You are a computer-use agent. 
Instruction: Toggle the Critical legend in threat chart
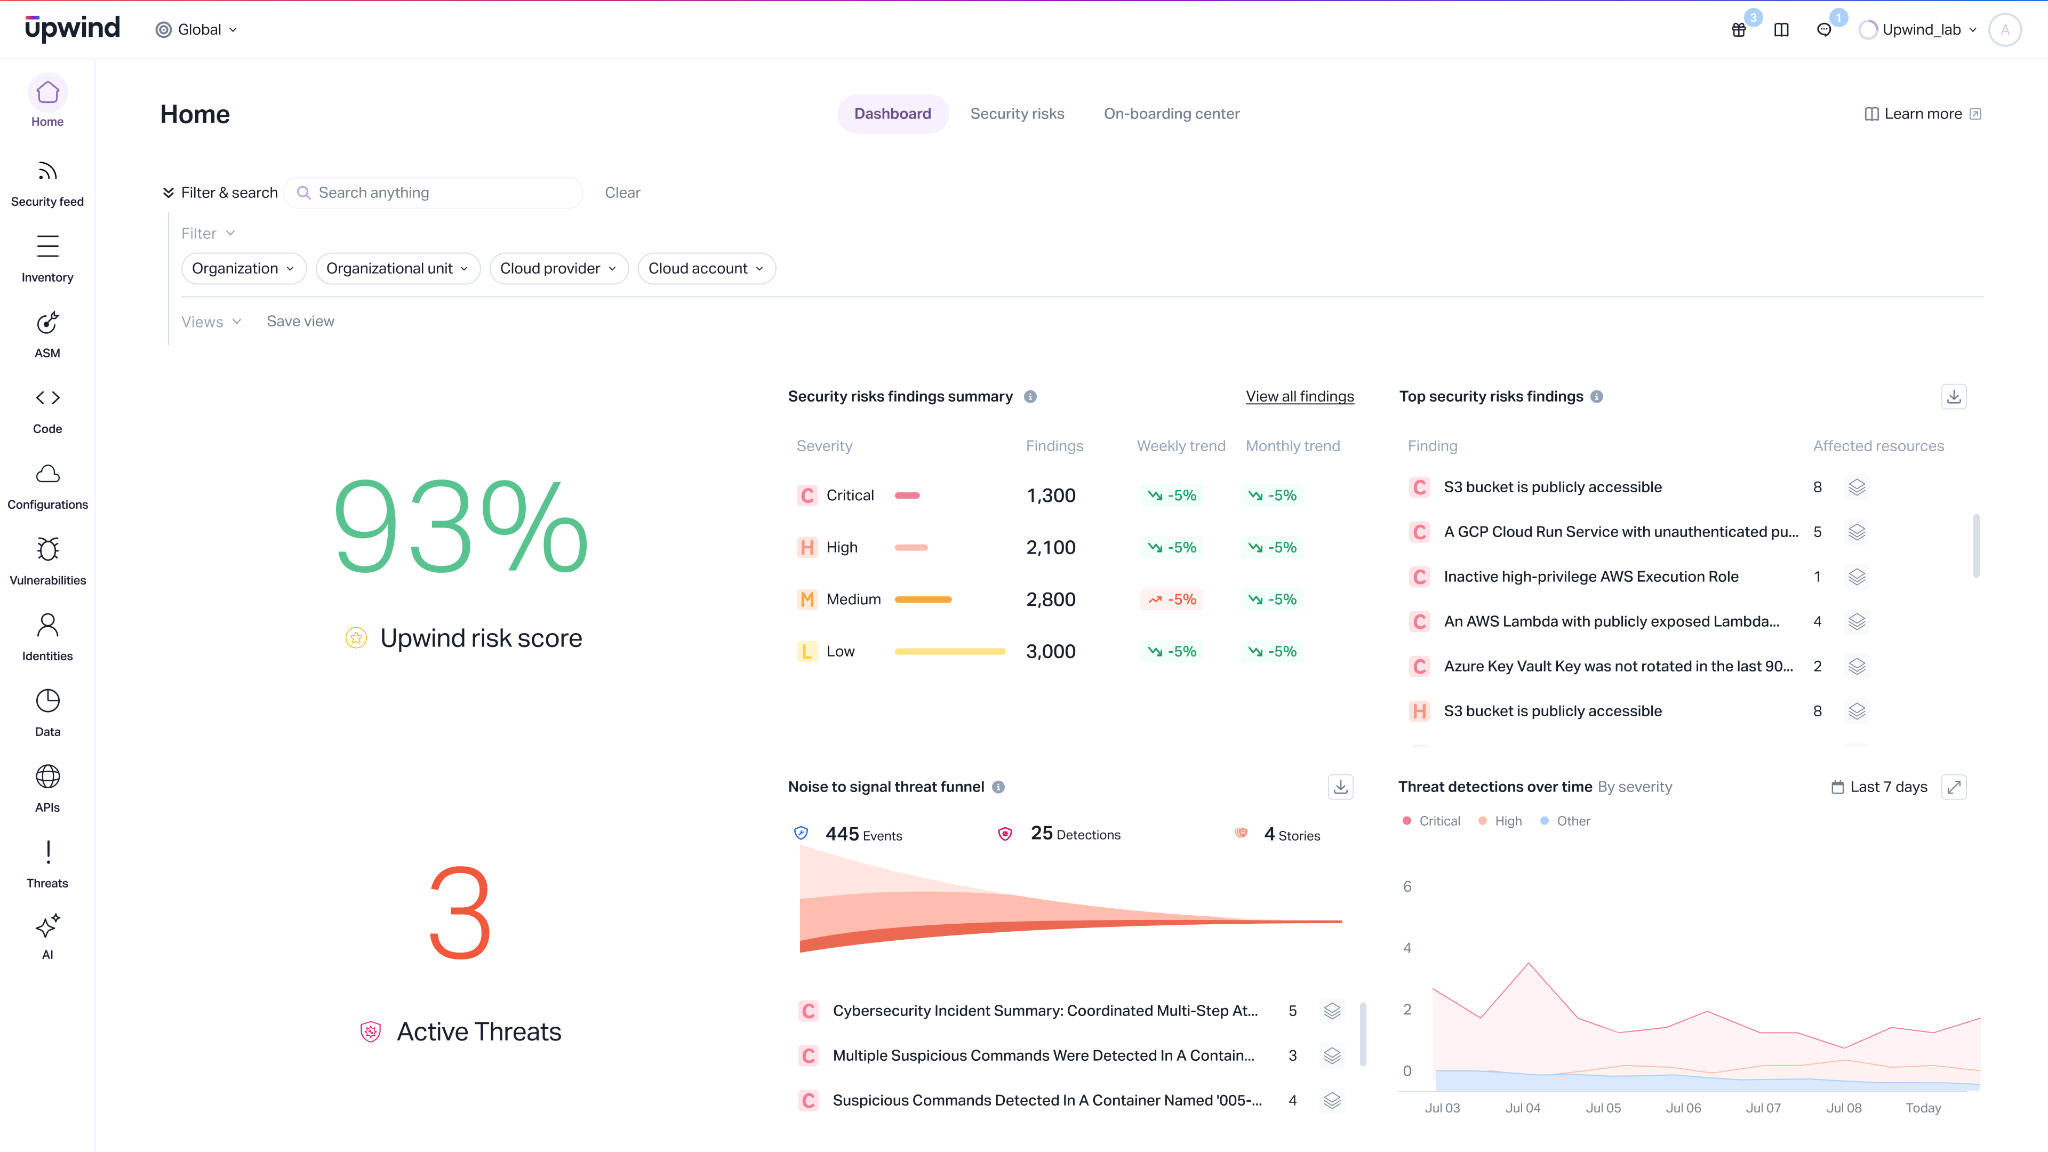pos(1431,821)
